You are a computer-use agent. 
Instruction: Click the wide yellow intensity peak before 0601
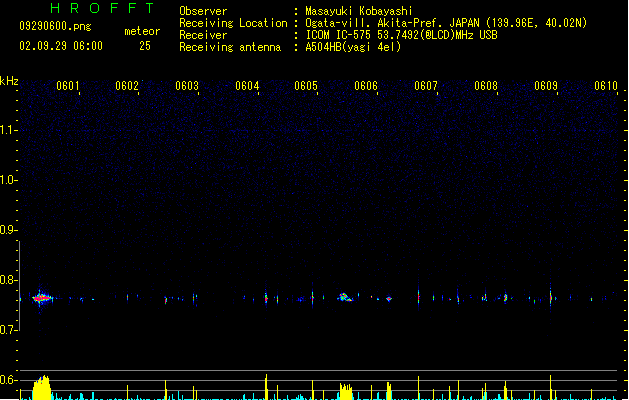tap(42, 388)
